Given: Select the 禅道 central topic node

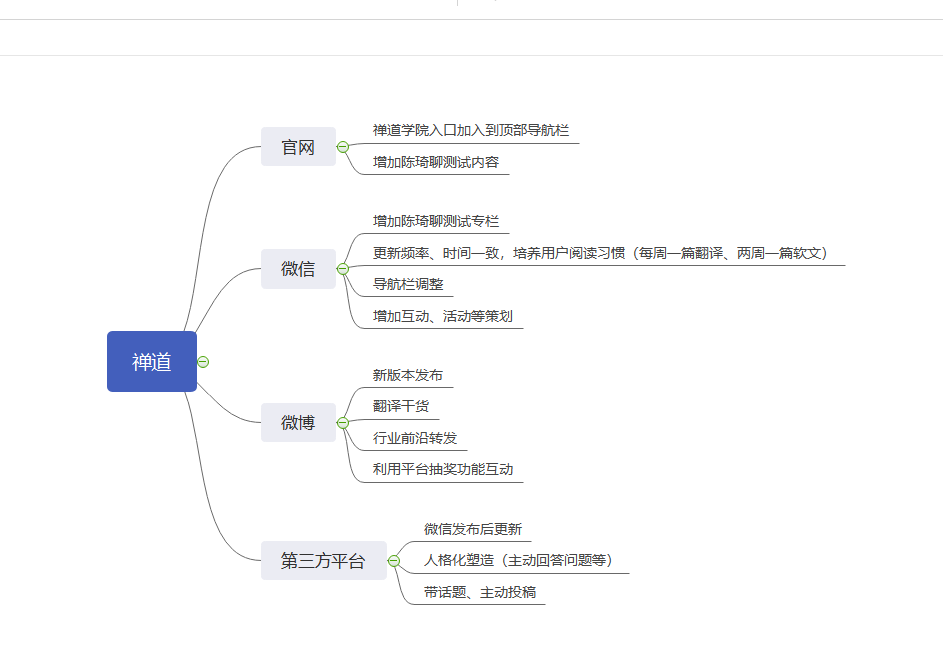Looking at the screenshot, I should [x=152, y=361].
